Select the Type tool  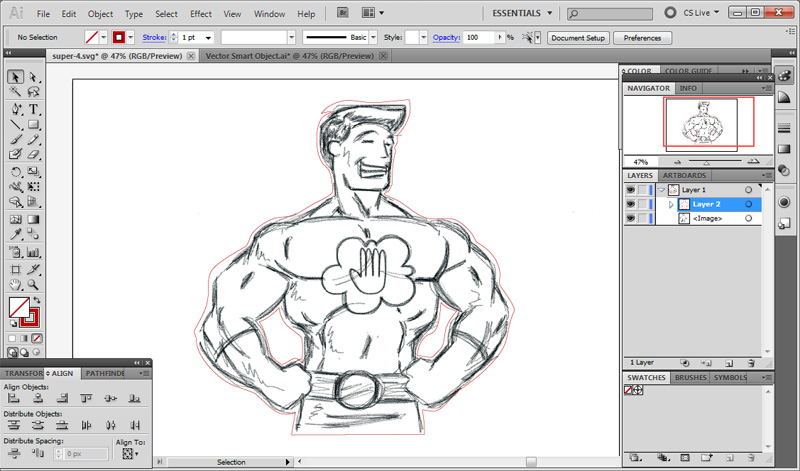pos(33,109)
